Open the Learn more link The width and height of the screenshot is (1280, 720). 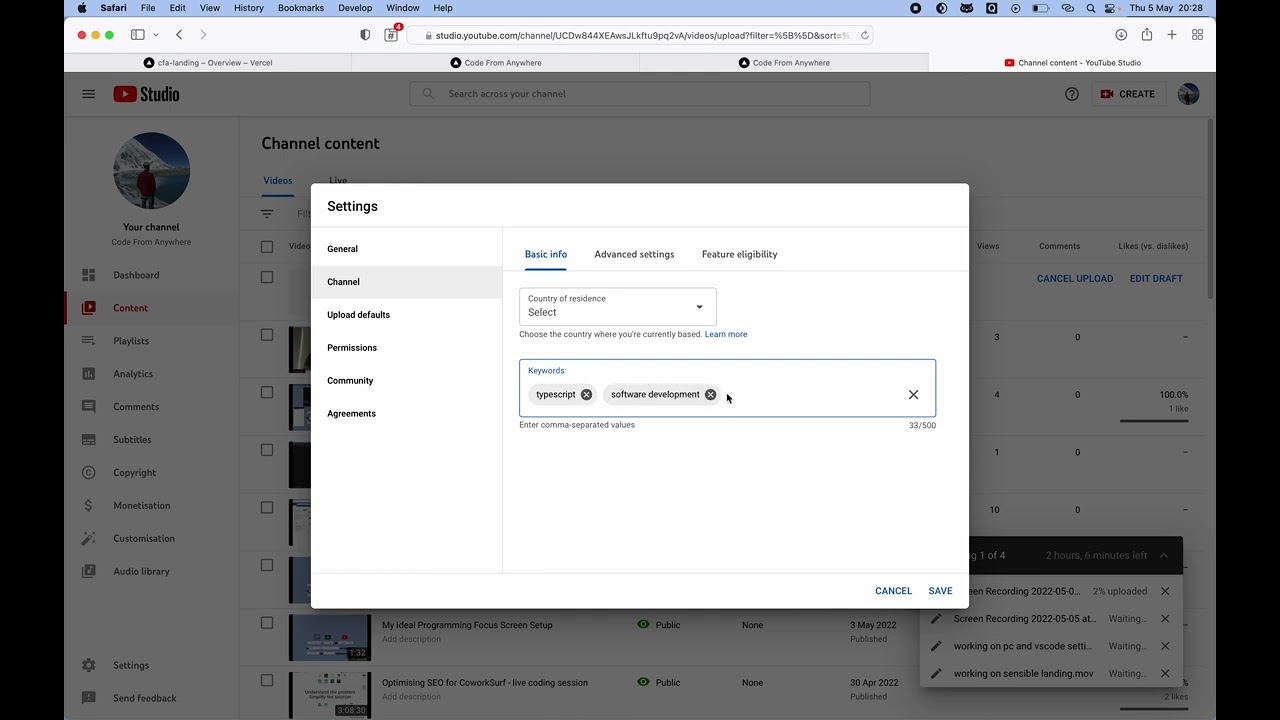pyautogui.click(x=726, y=334)
